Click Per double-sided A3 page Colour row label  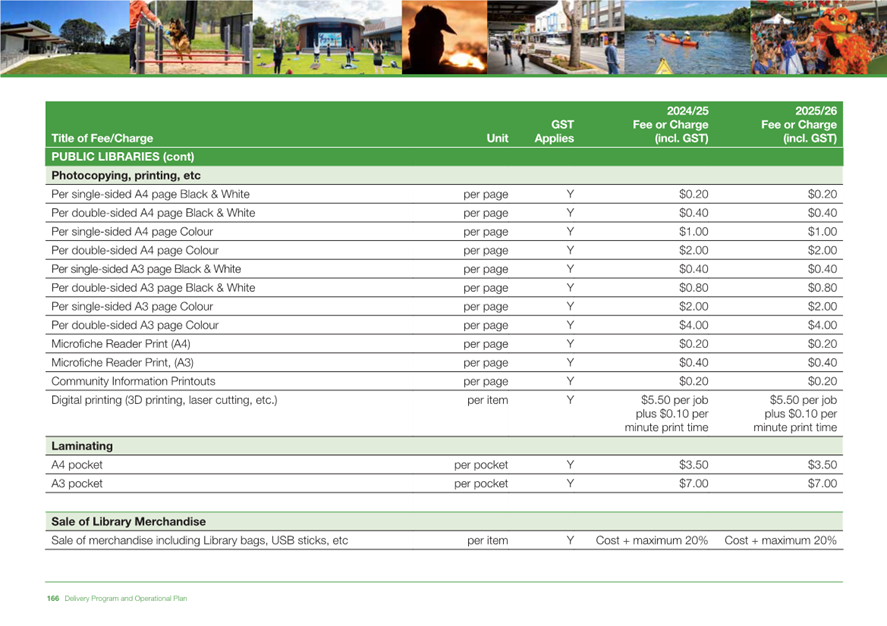tap(134, 325)
